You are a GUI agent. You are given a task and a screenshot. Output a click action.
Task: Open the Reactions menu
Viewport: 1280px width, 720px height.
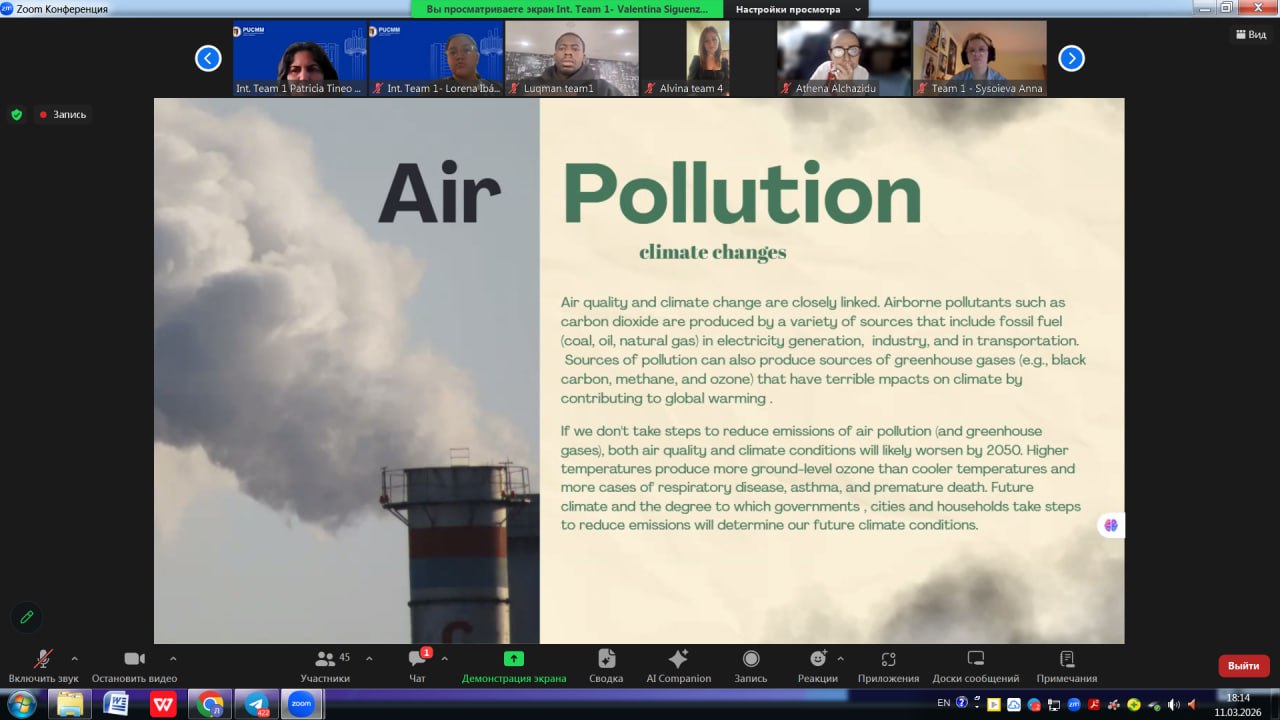pos(818,666)
